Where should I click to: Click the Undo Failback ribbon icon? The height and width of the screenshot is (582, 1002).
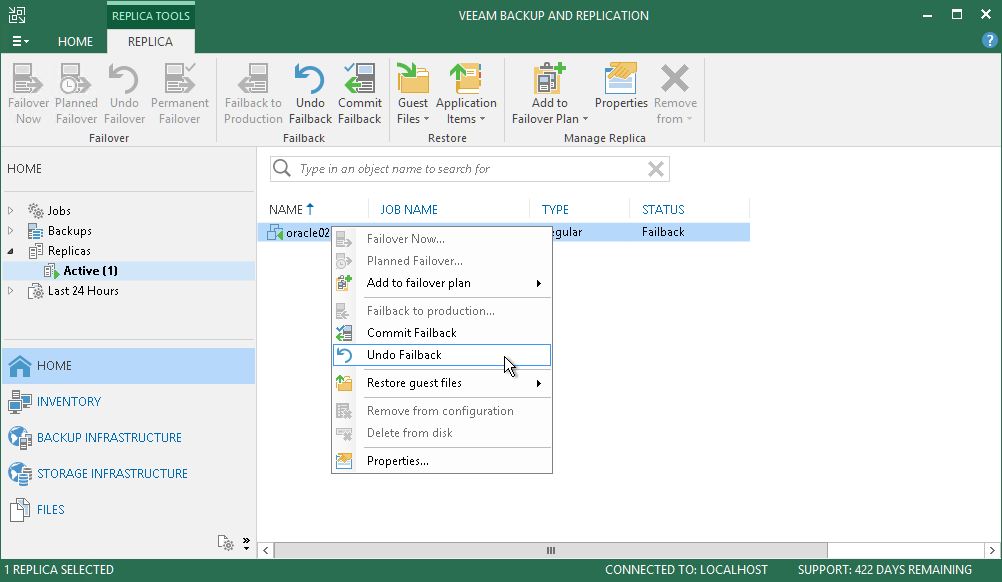(x=310, y=93)
